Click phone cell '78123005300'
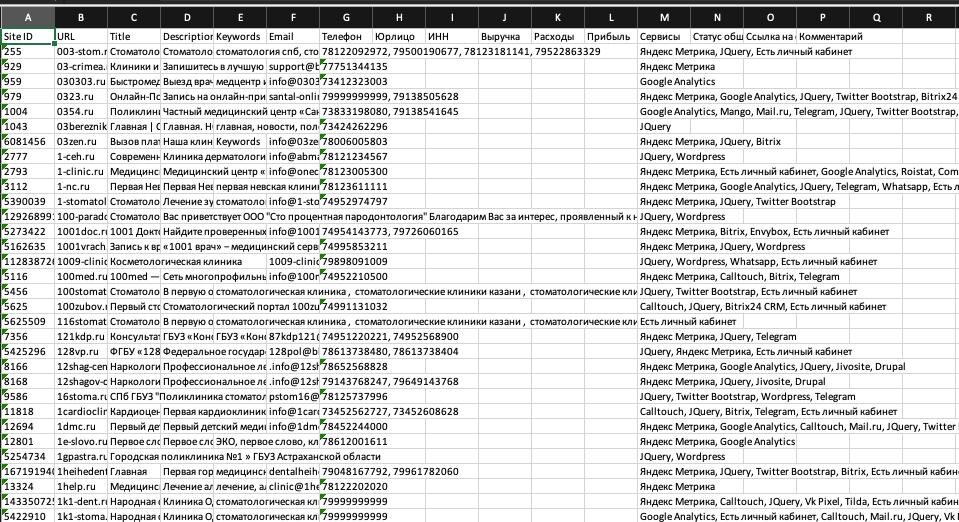The image size is (959, 522). [x=346, y=172]
